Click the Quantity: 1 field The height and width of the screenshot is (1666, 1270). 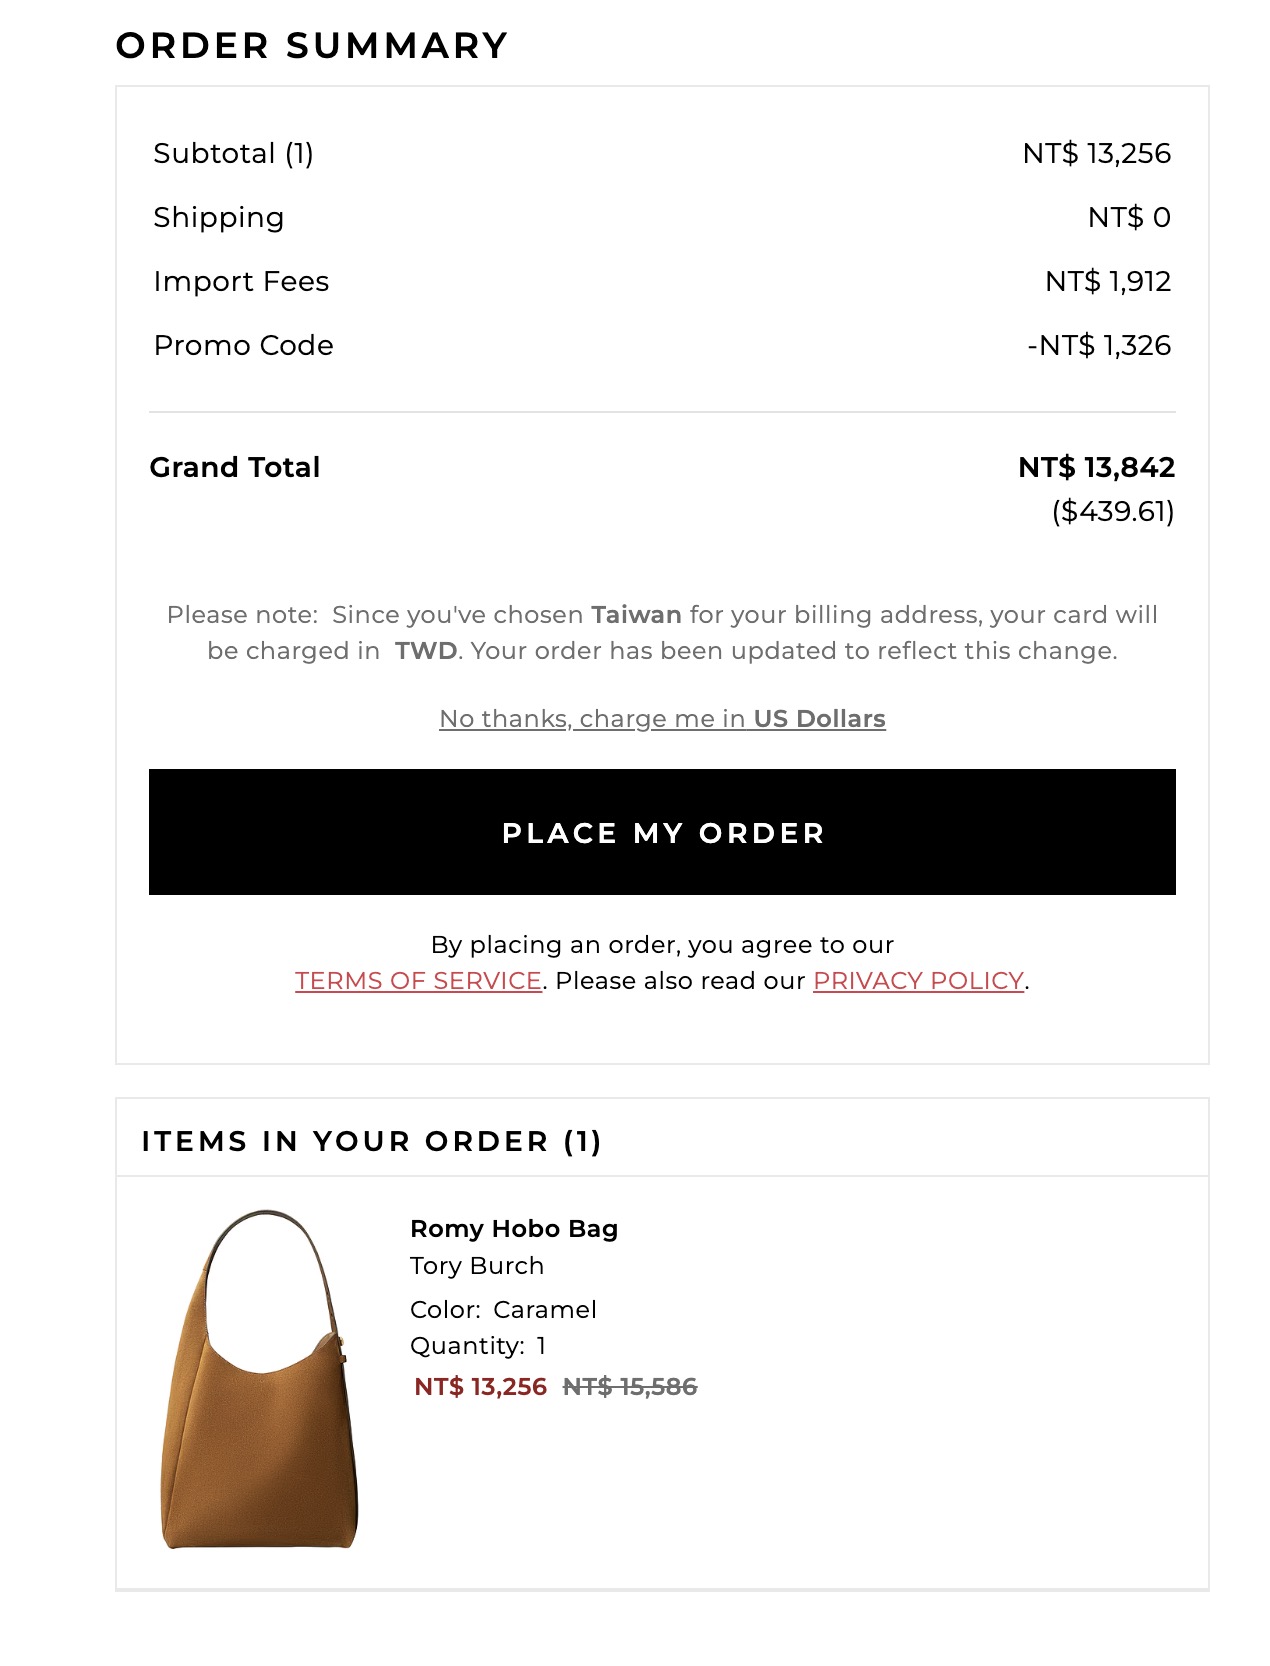coord(476,1346)
